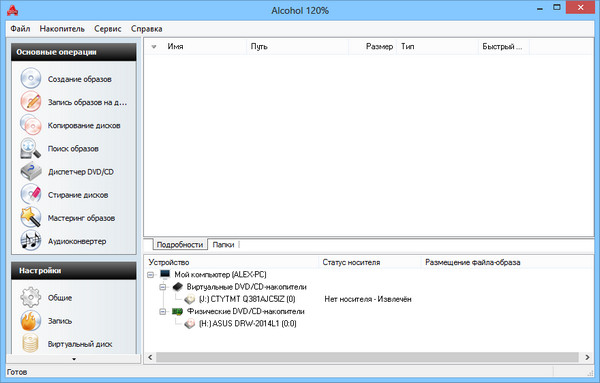The image size is (600, 383).
Task: Open the Сервис menu
Action: 108,29
